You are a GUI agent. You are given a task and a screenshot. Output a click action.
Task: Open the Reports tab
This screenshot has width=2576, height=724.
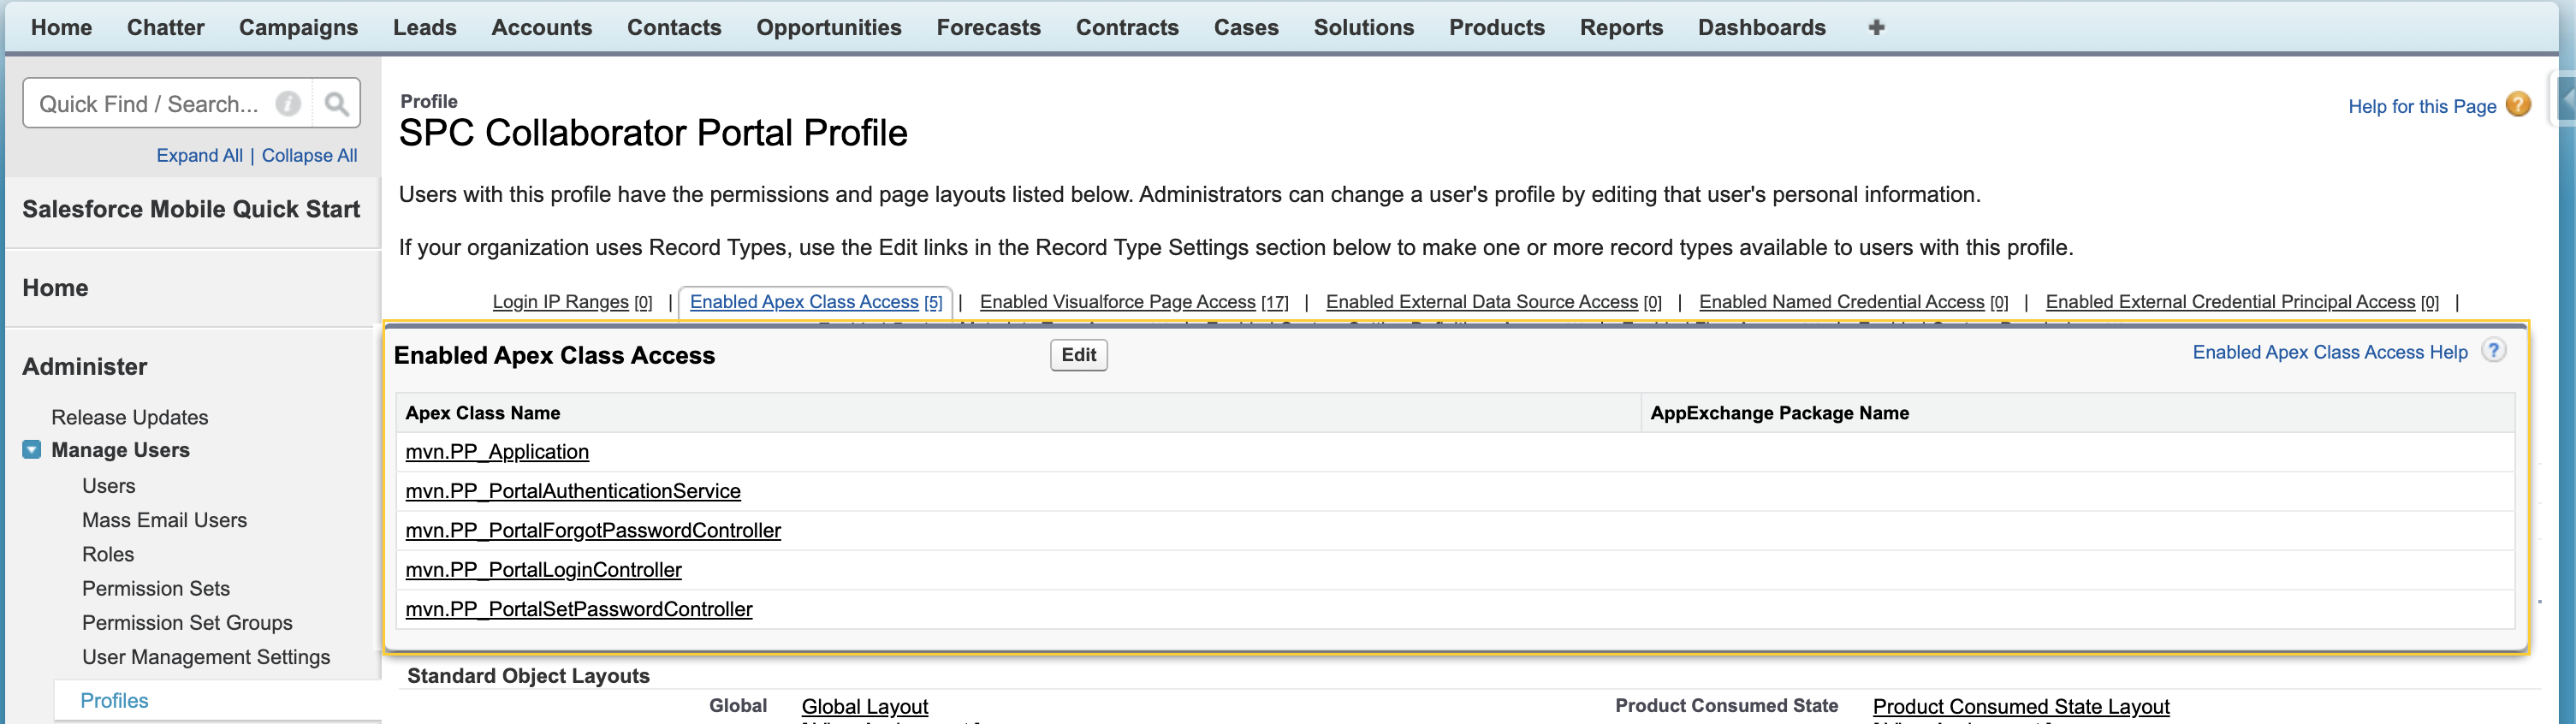tap(1621, 27)
